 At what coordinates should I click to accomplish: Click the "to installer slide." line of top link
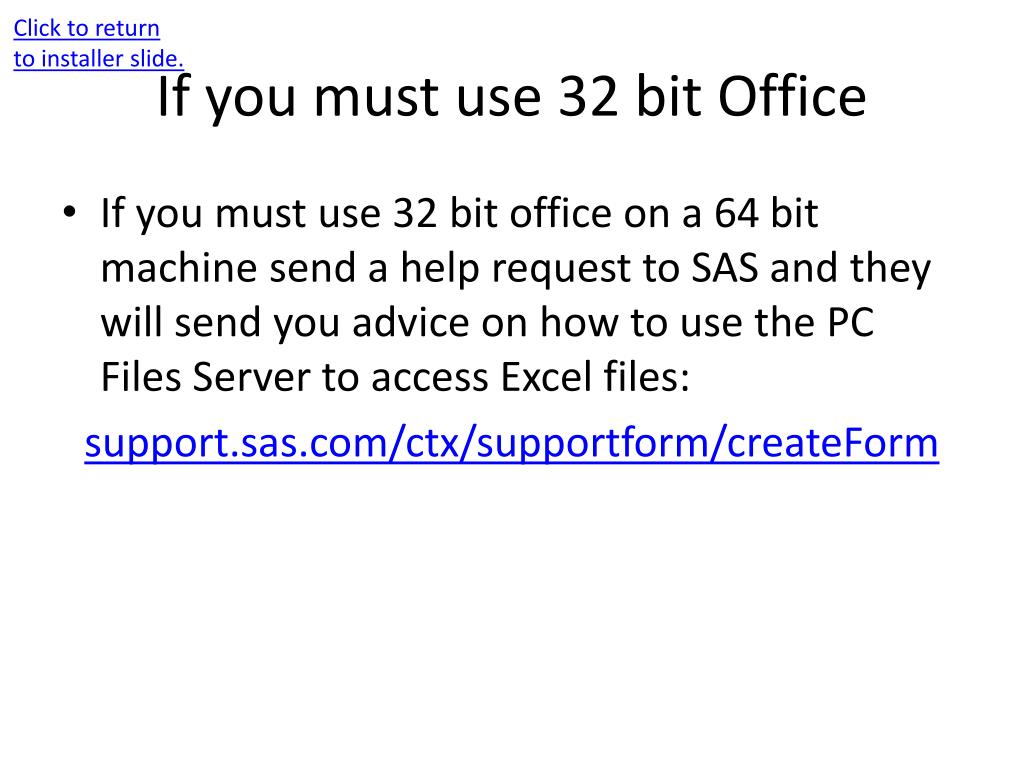pos(98,59)
